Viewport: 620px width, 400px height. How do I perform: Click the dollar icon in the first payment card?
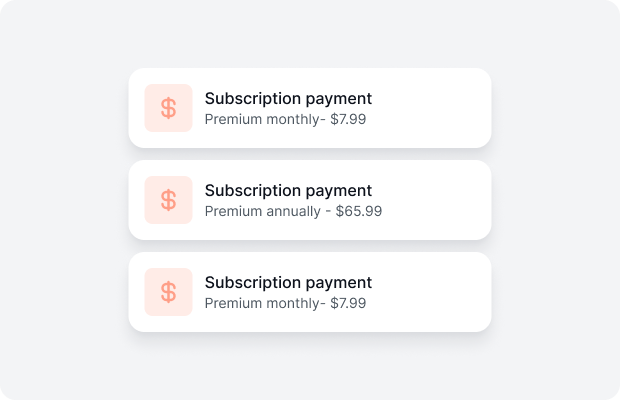[168, 108]
